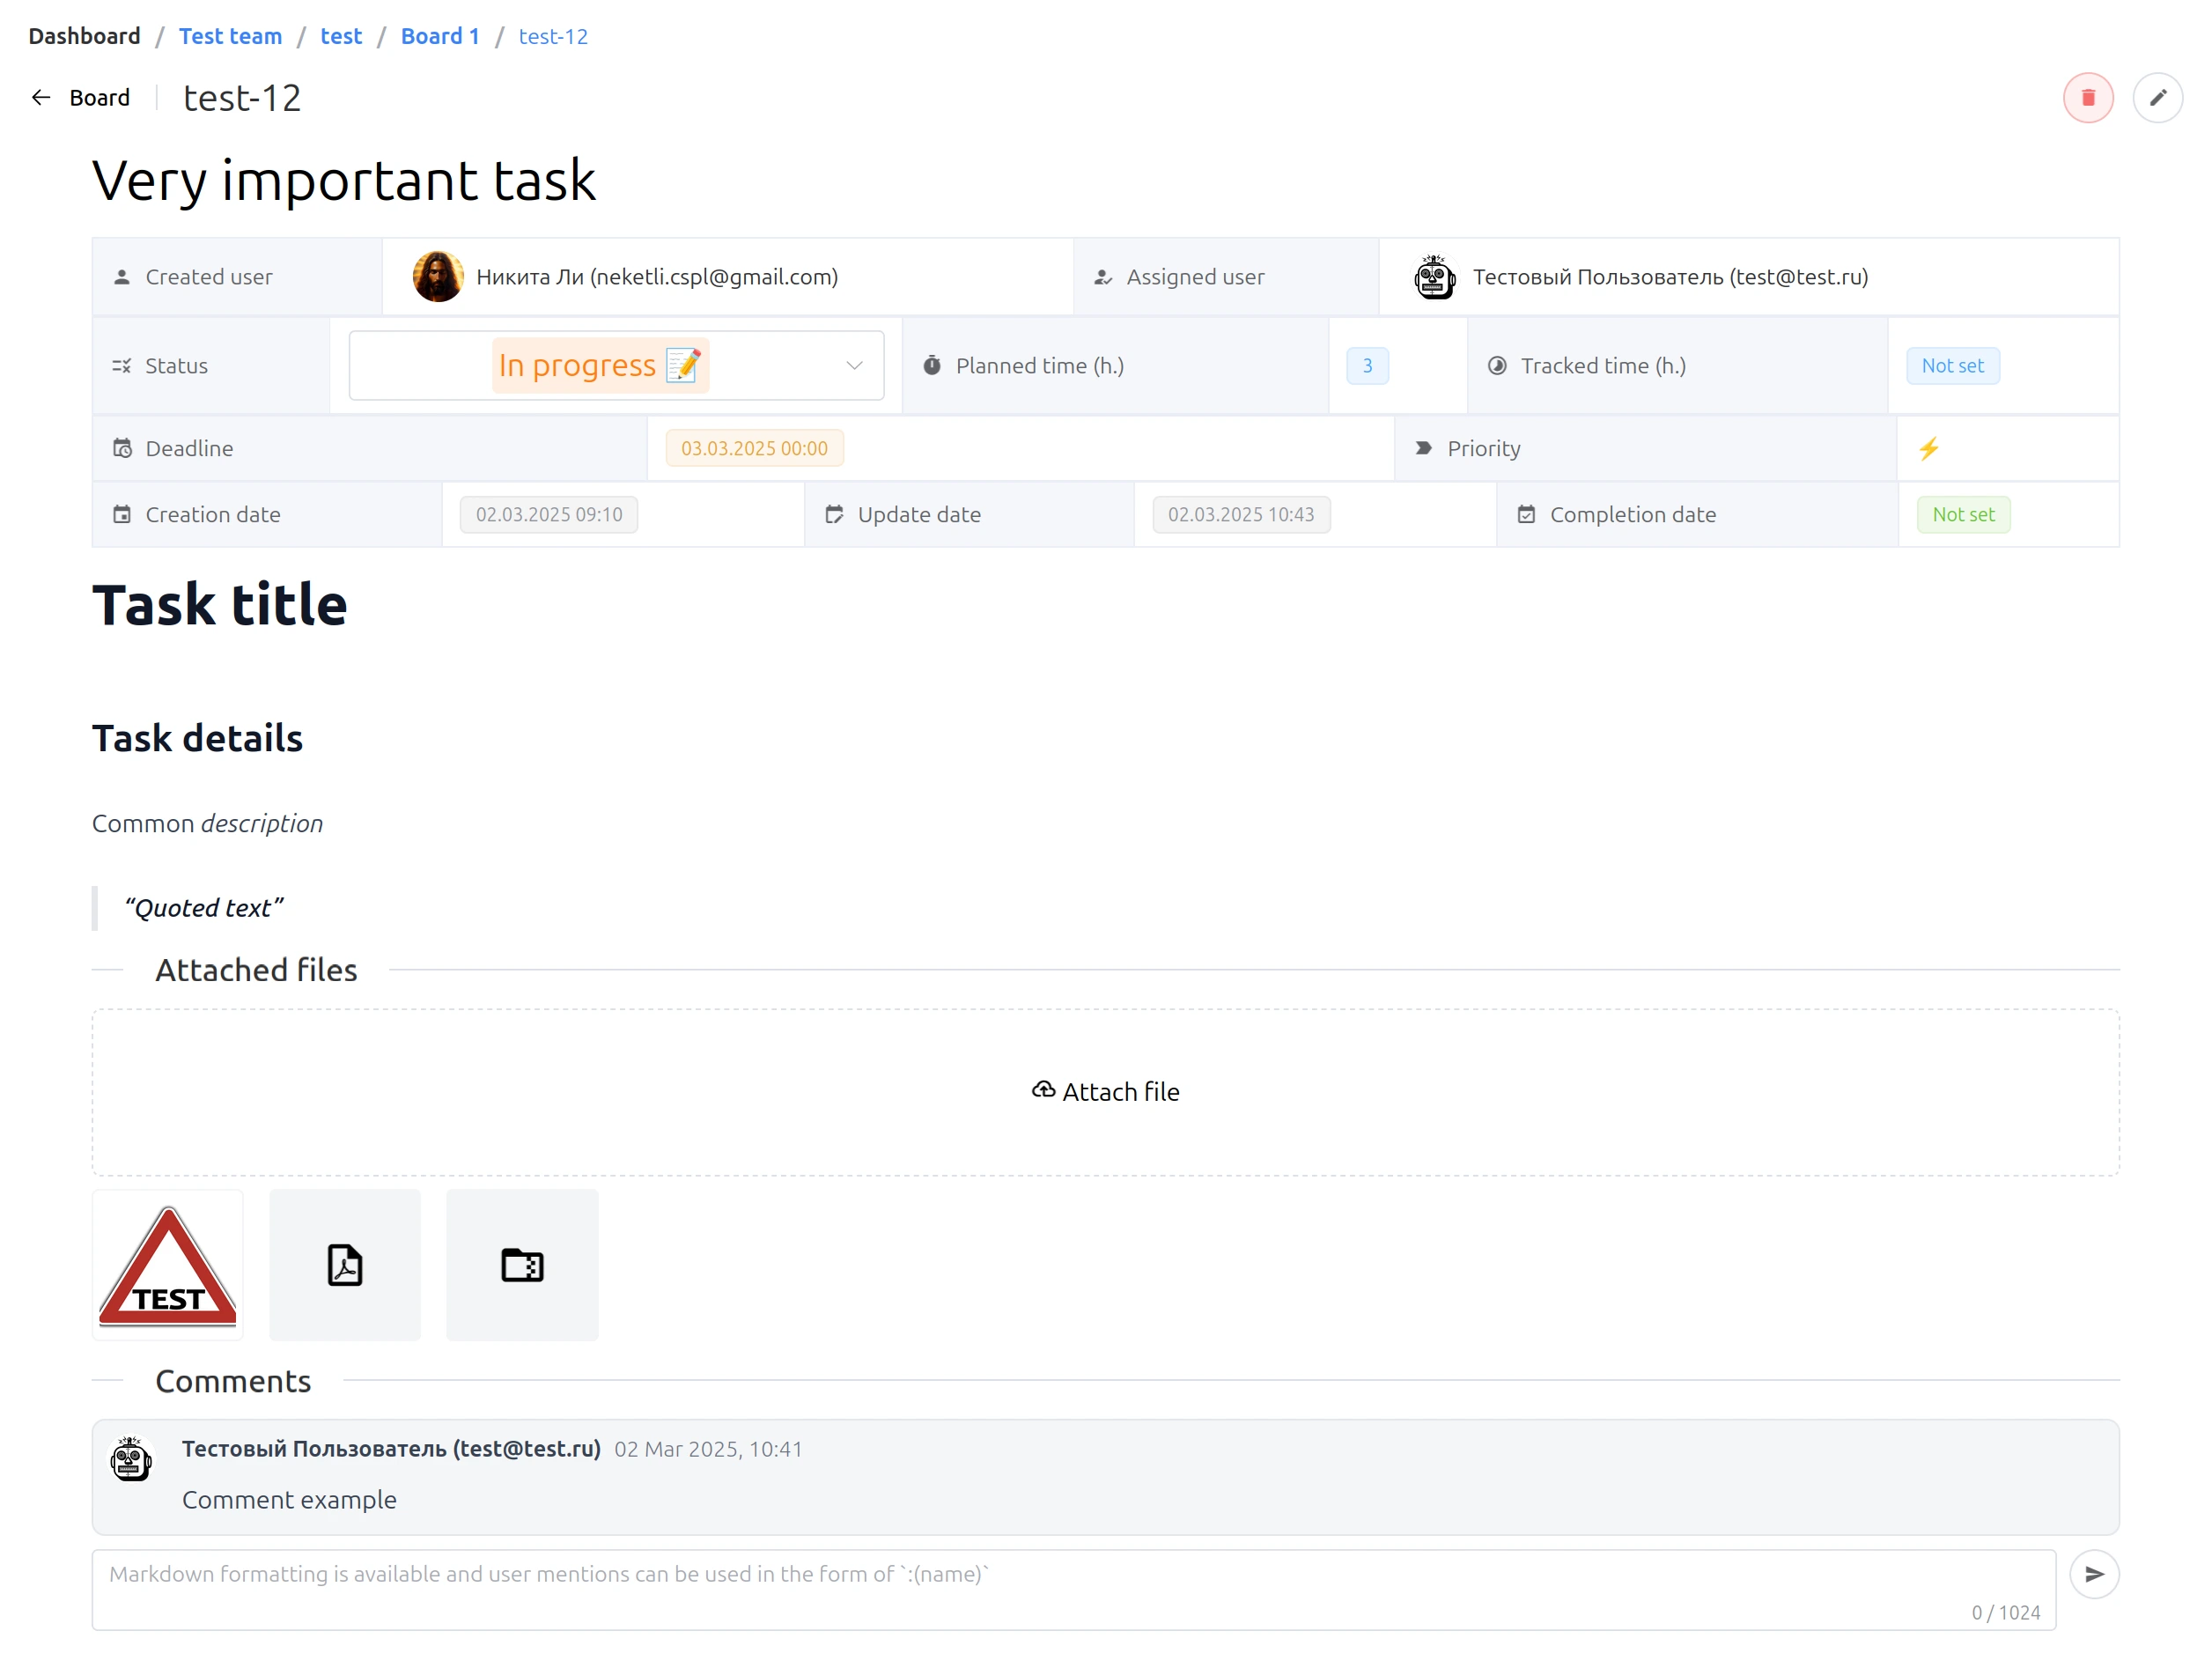2212x1668 pixels.
Task: Click the back arrow to Board
Action: (x=41, y=98)
